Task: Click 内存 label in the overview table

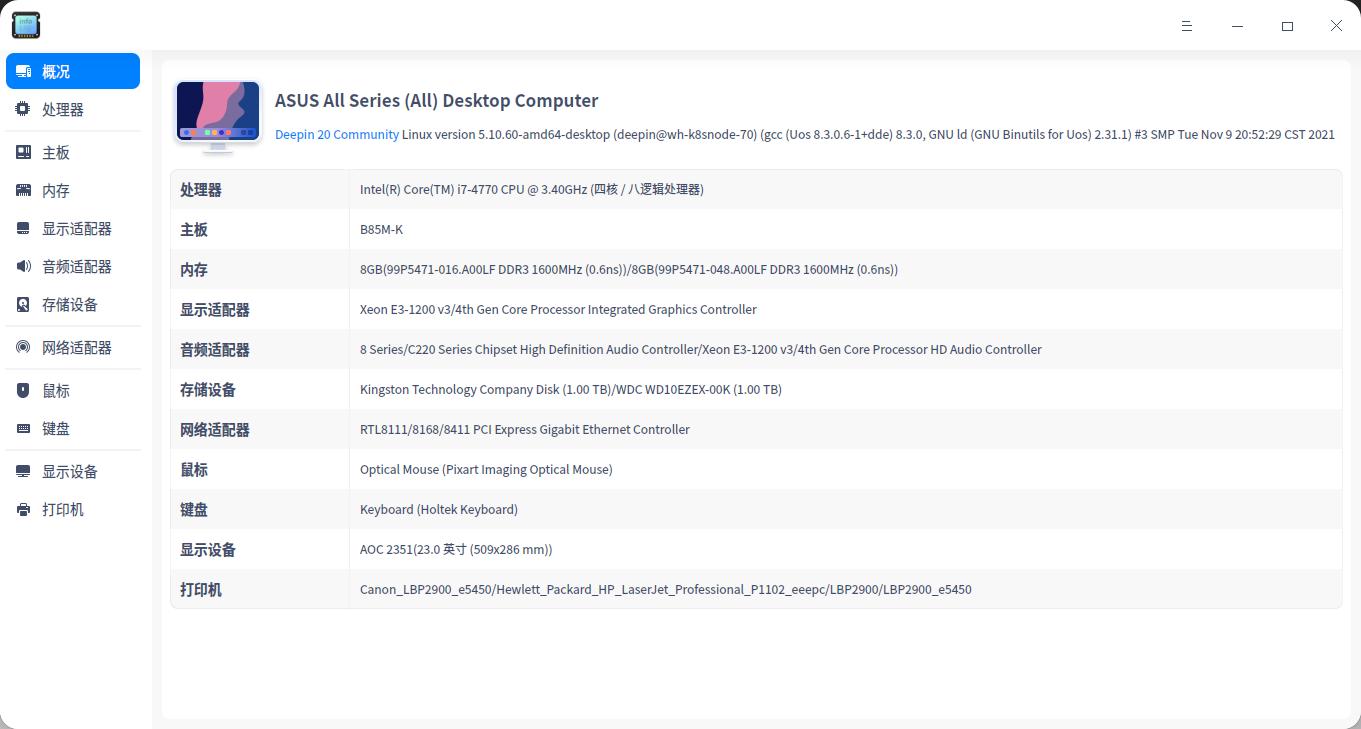Action: (x=194, y=270)
